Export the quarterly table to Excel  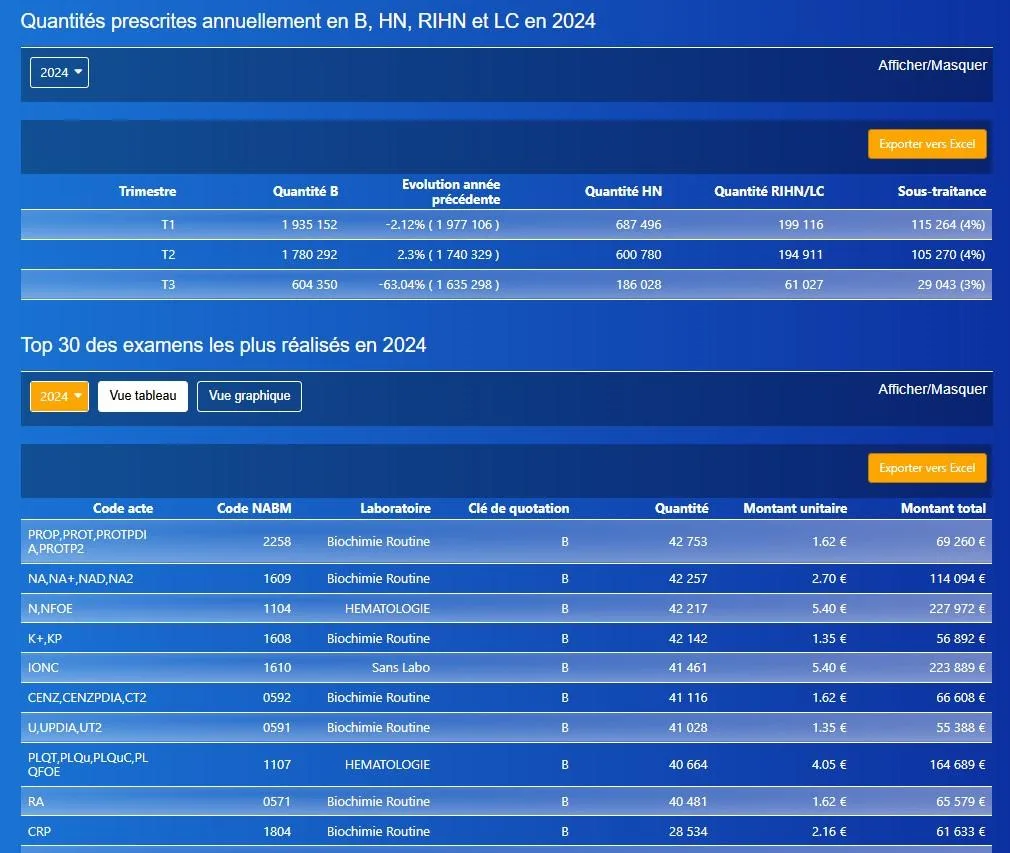(927, 144)
